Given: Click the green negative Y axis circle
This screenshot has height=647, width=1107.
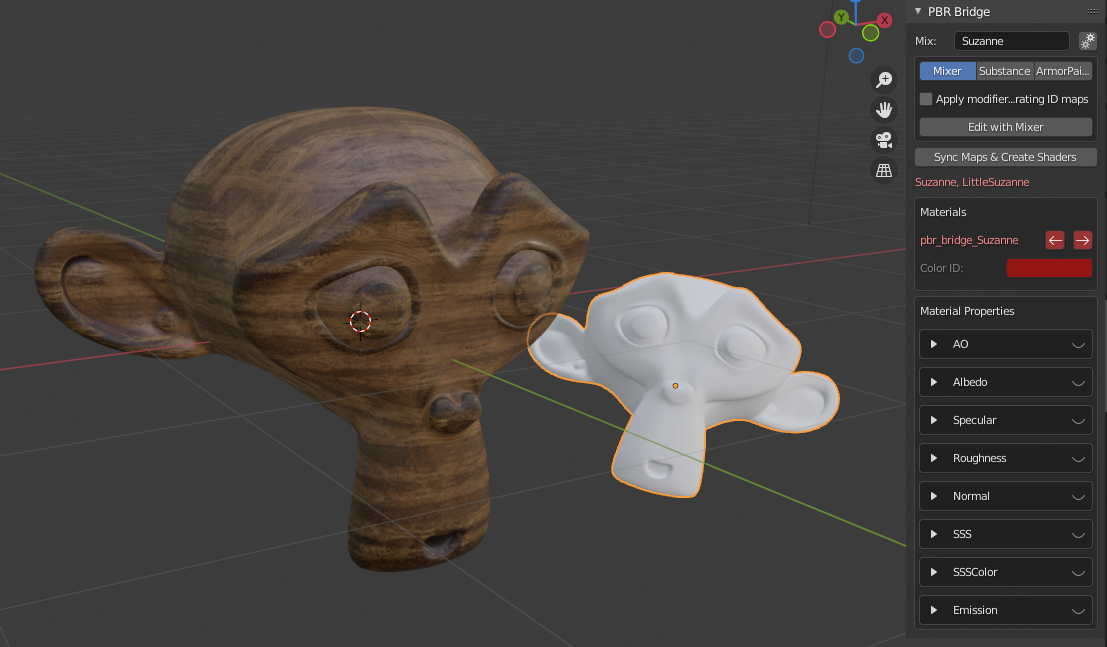Looking at the screenshot, I should pyautogui.click(x=870, y=32).
